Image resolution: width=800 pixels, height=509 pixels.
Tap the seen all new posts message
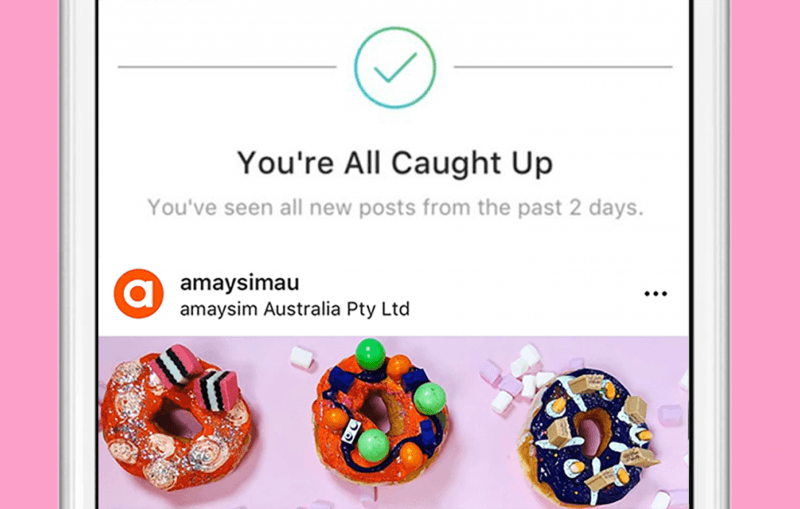pyautogui.click(x=395, y=208)
